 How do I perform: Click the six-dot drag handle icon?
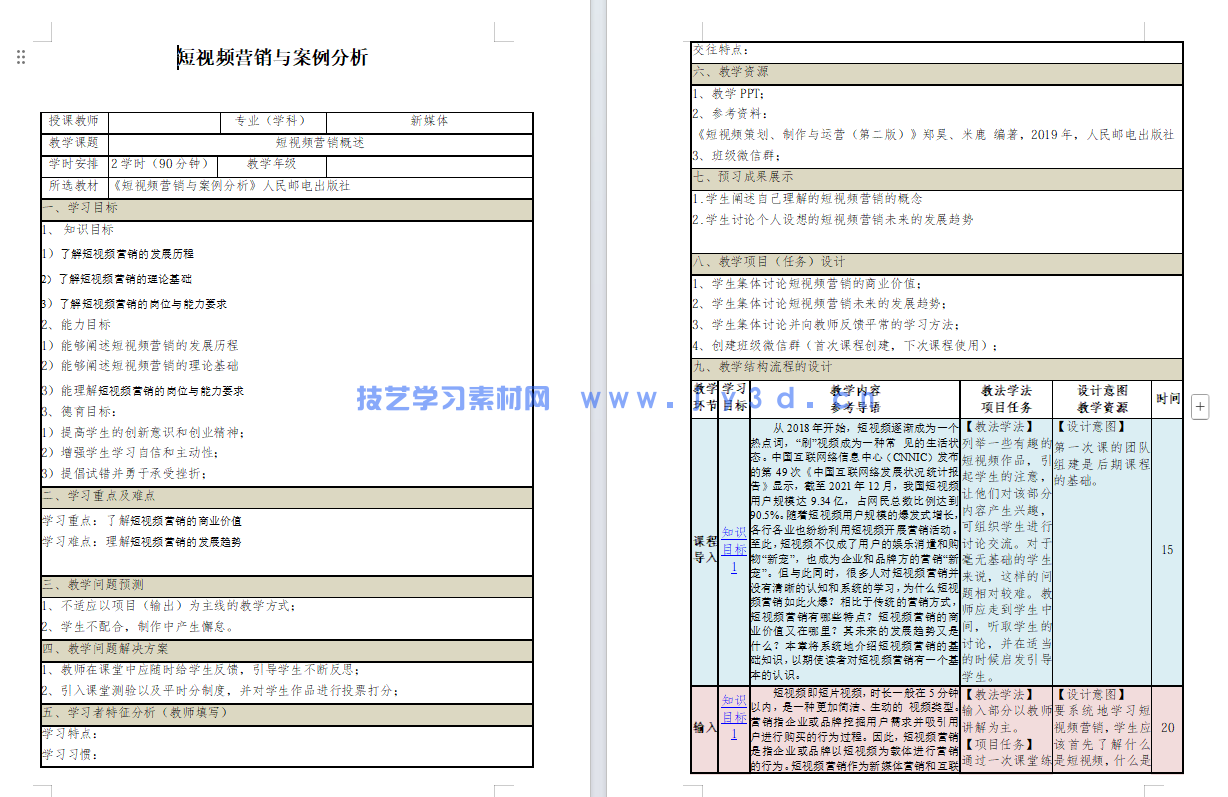pos(20,57)
